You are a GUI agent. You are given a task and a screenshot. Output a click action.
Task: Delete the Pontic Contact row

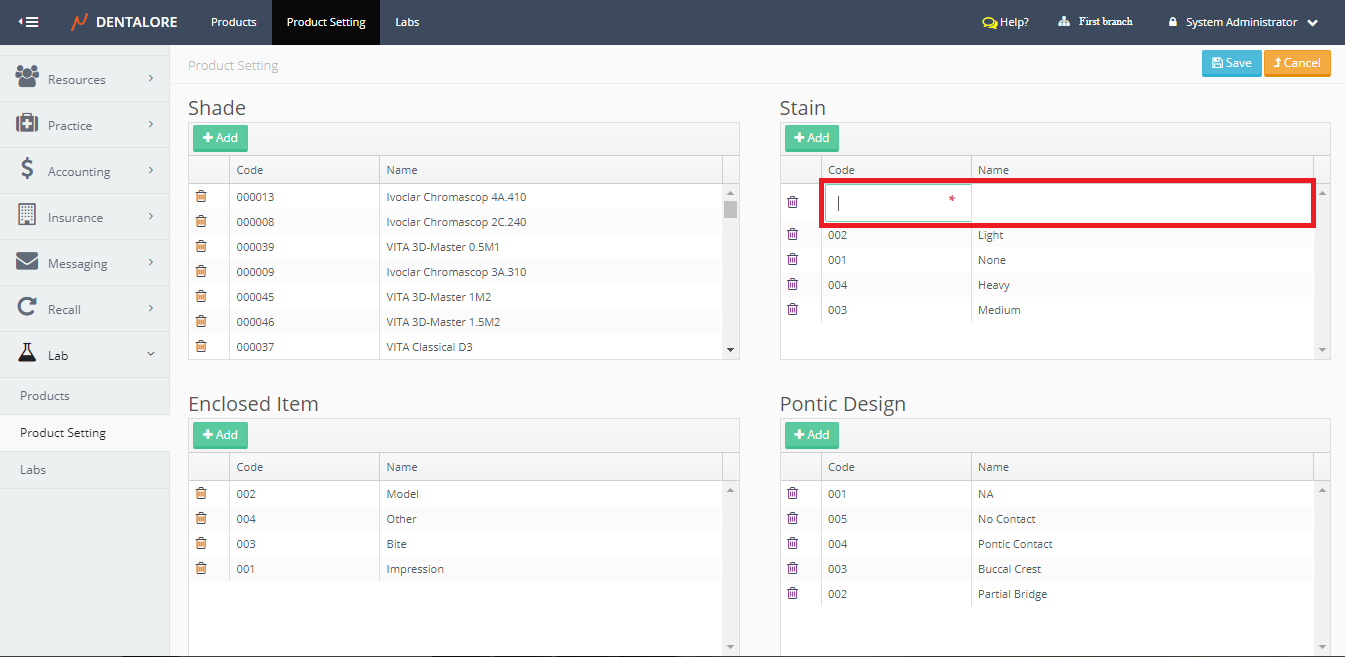[793, 544]
